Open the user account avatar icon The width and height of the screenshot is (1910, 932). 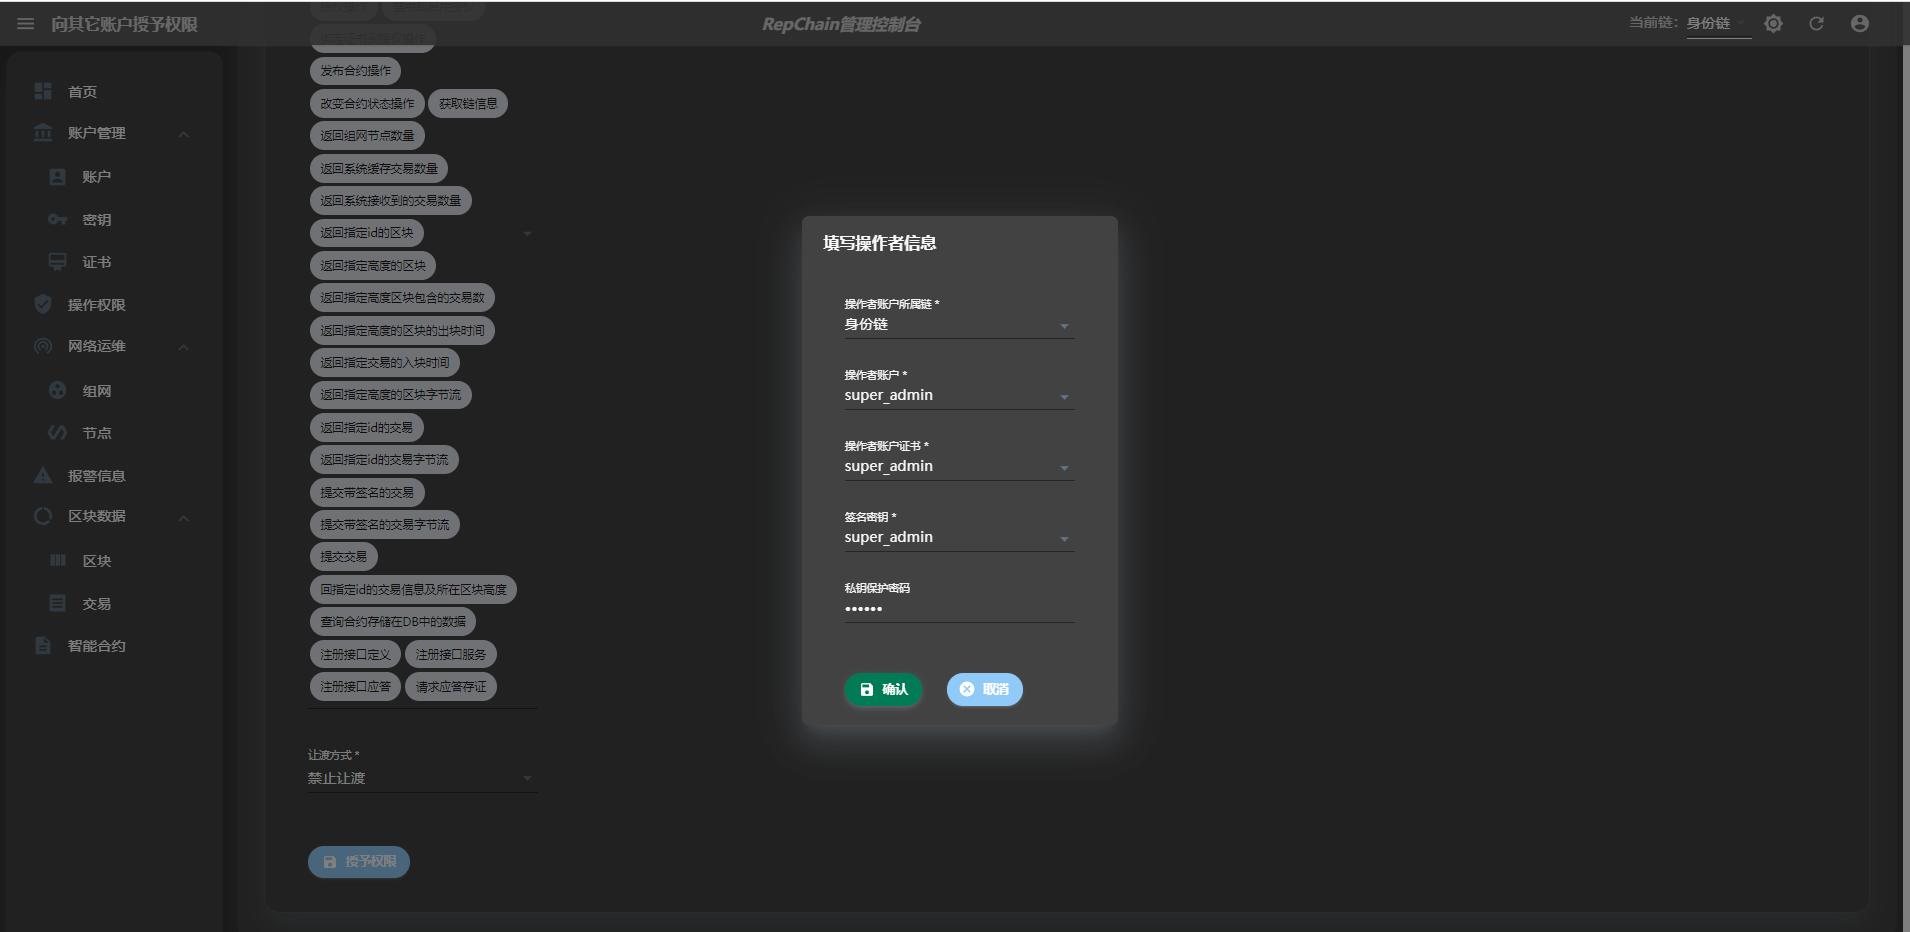click(x=1859, y=24)
